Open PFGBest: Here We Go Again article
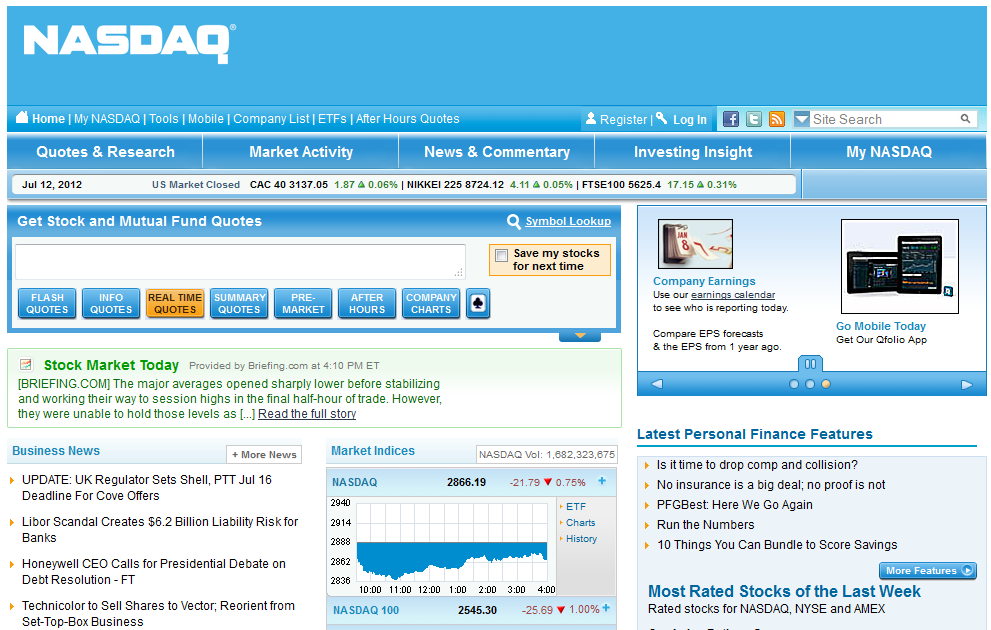Image resolution: width=991 pixels, height=630 pixels. click(734, 505)
